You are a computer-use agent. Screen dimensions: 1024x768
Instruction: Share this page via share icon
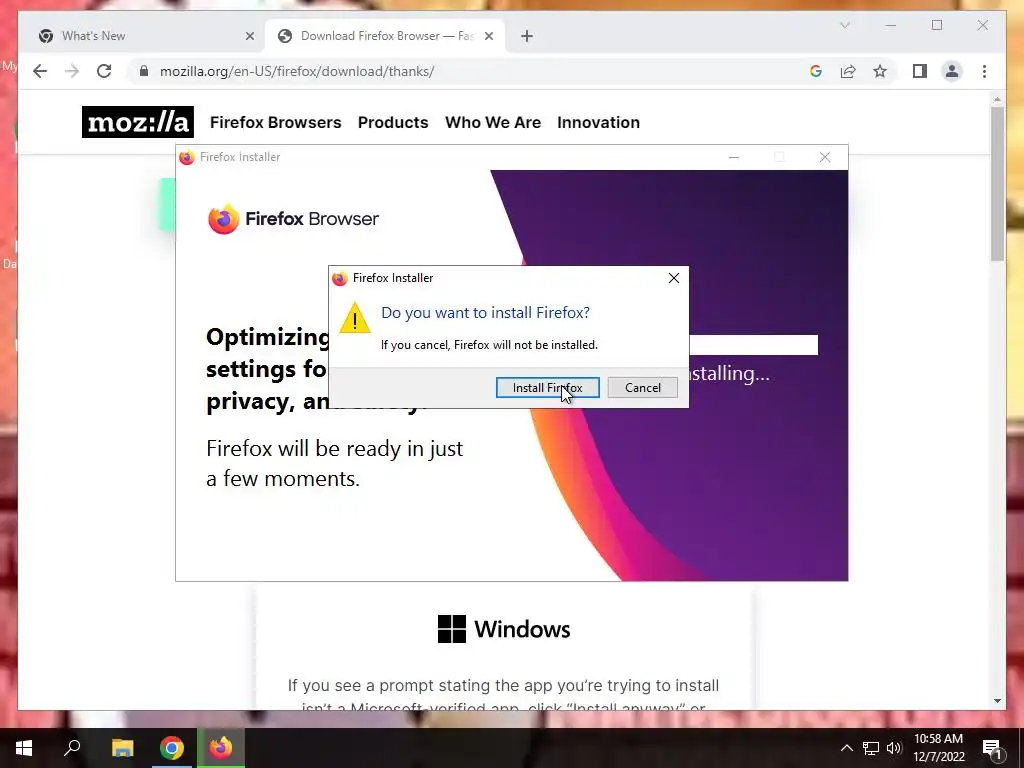click(x=848, y=71)
